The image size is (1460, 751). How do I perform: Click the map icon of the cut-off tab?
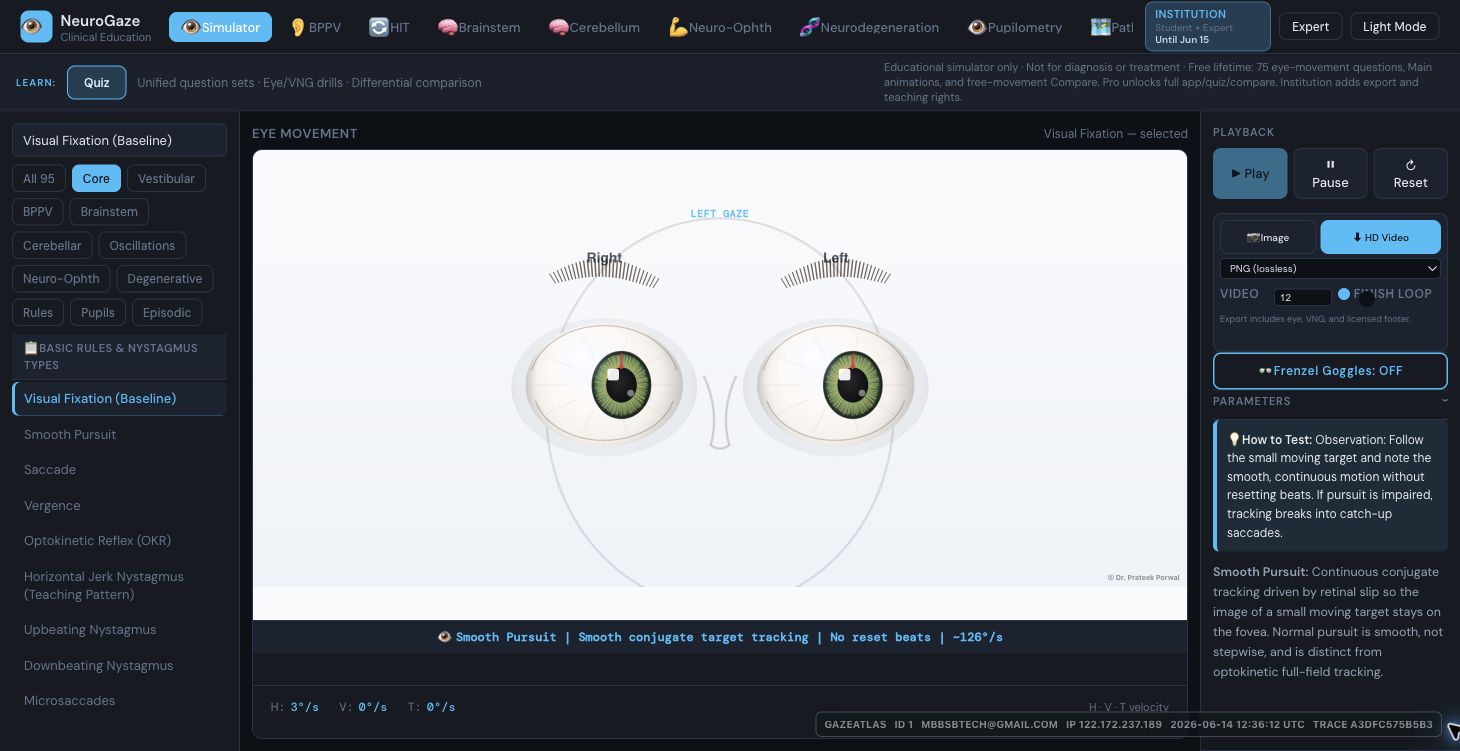(1100, 27)
